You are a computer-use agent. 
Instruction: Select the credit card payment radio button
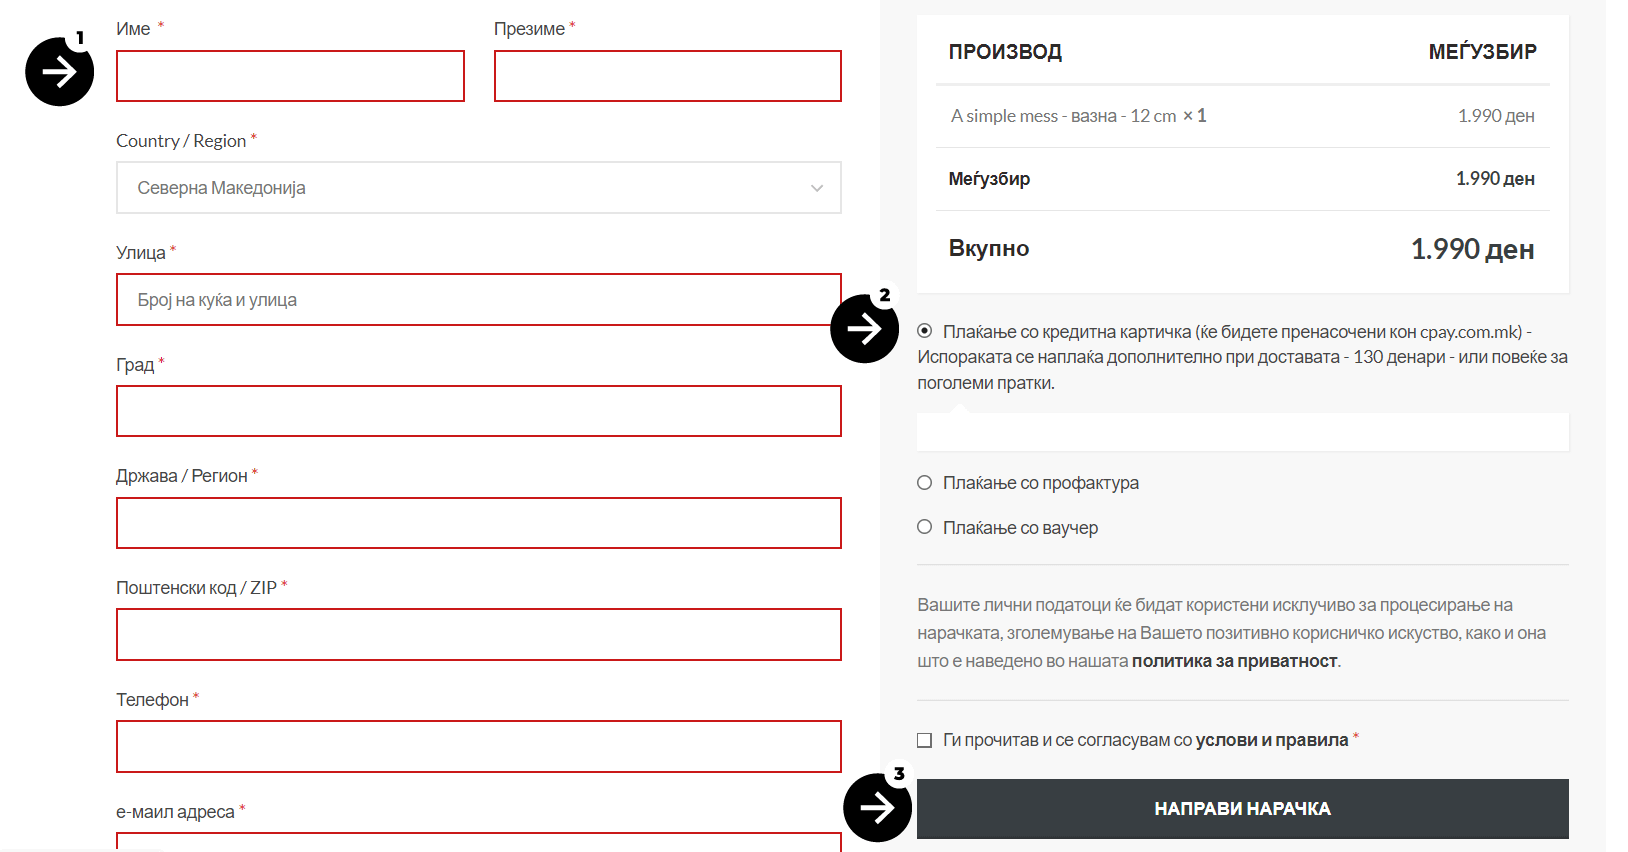tap(925, 331)
